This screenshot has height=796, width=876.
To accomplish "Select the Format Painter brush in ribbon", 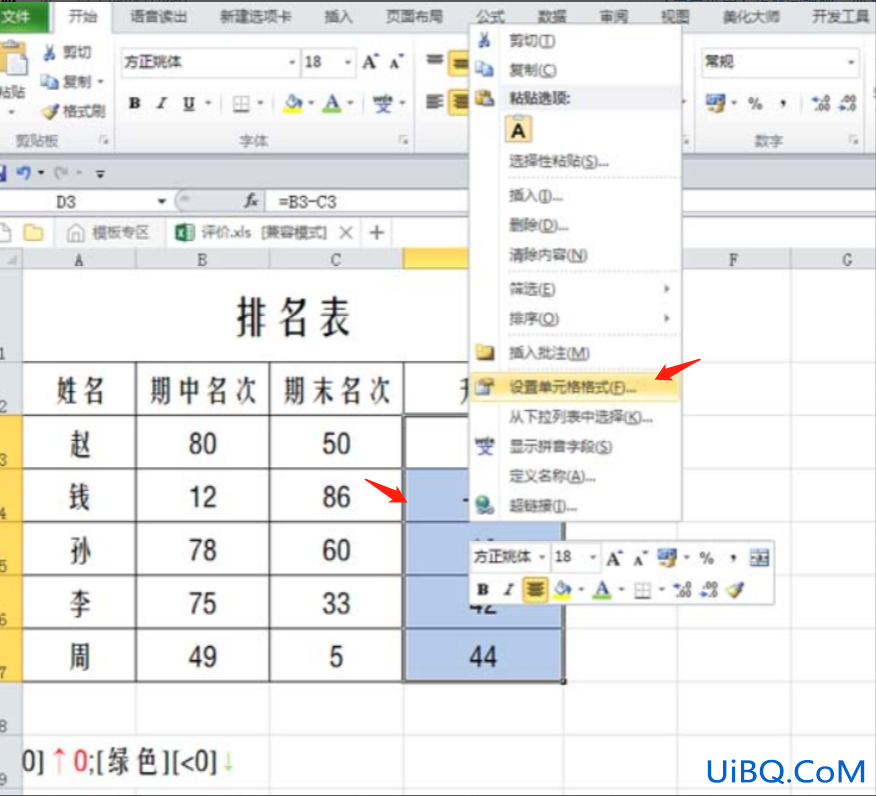I will click(x=50, y=112).
